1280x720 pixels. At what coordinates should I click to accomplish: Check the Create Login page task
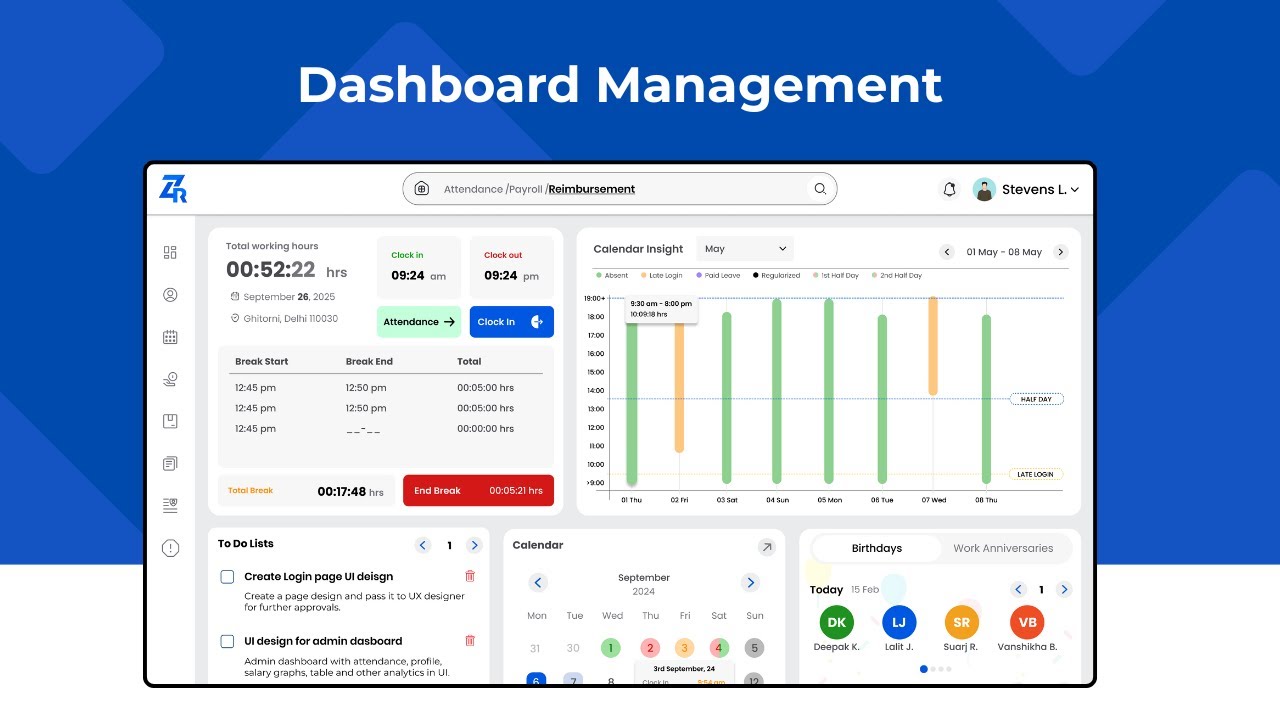click(227, 577)
